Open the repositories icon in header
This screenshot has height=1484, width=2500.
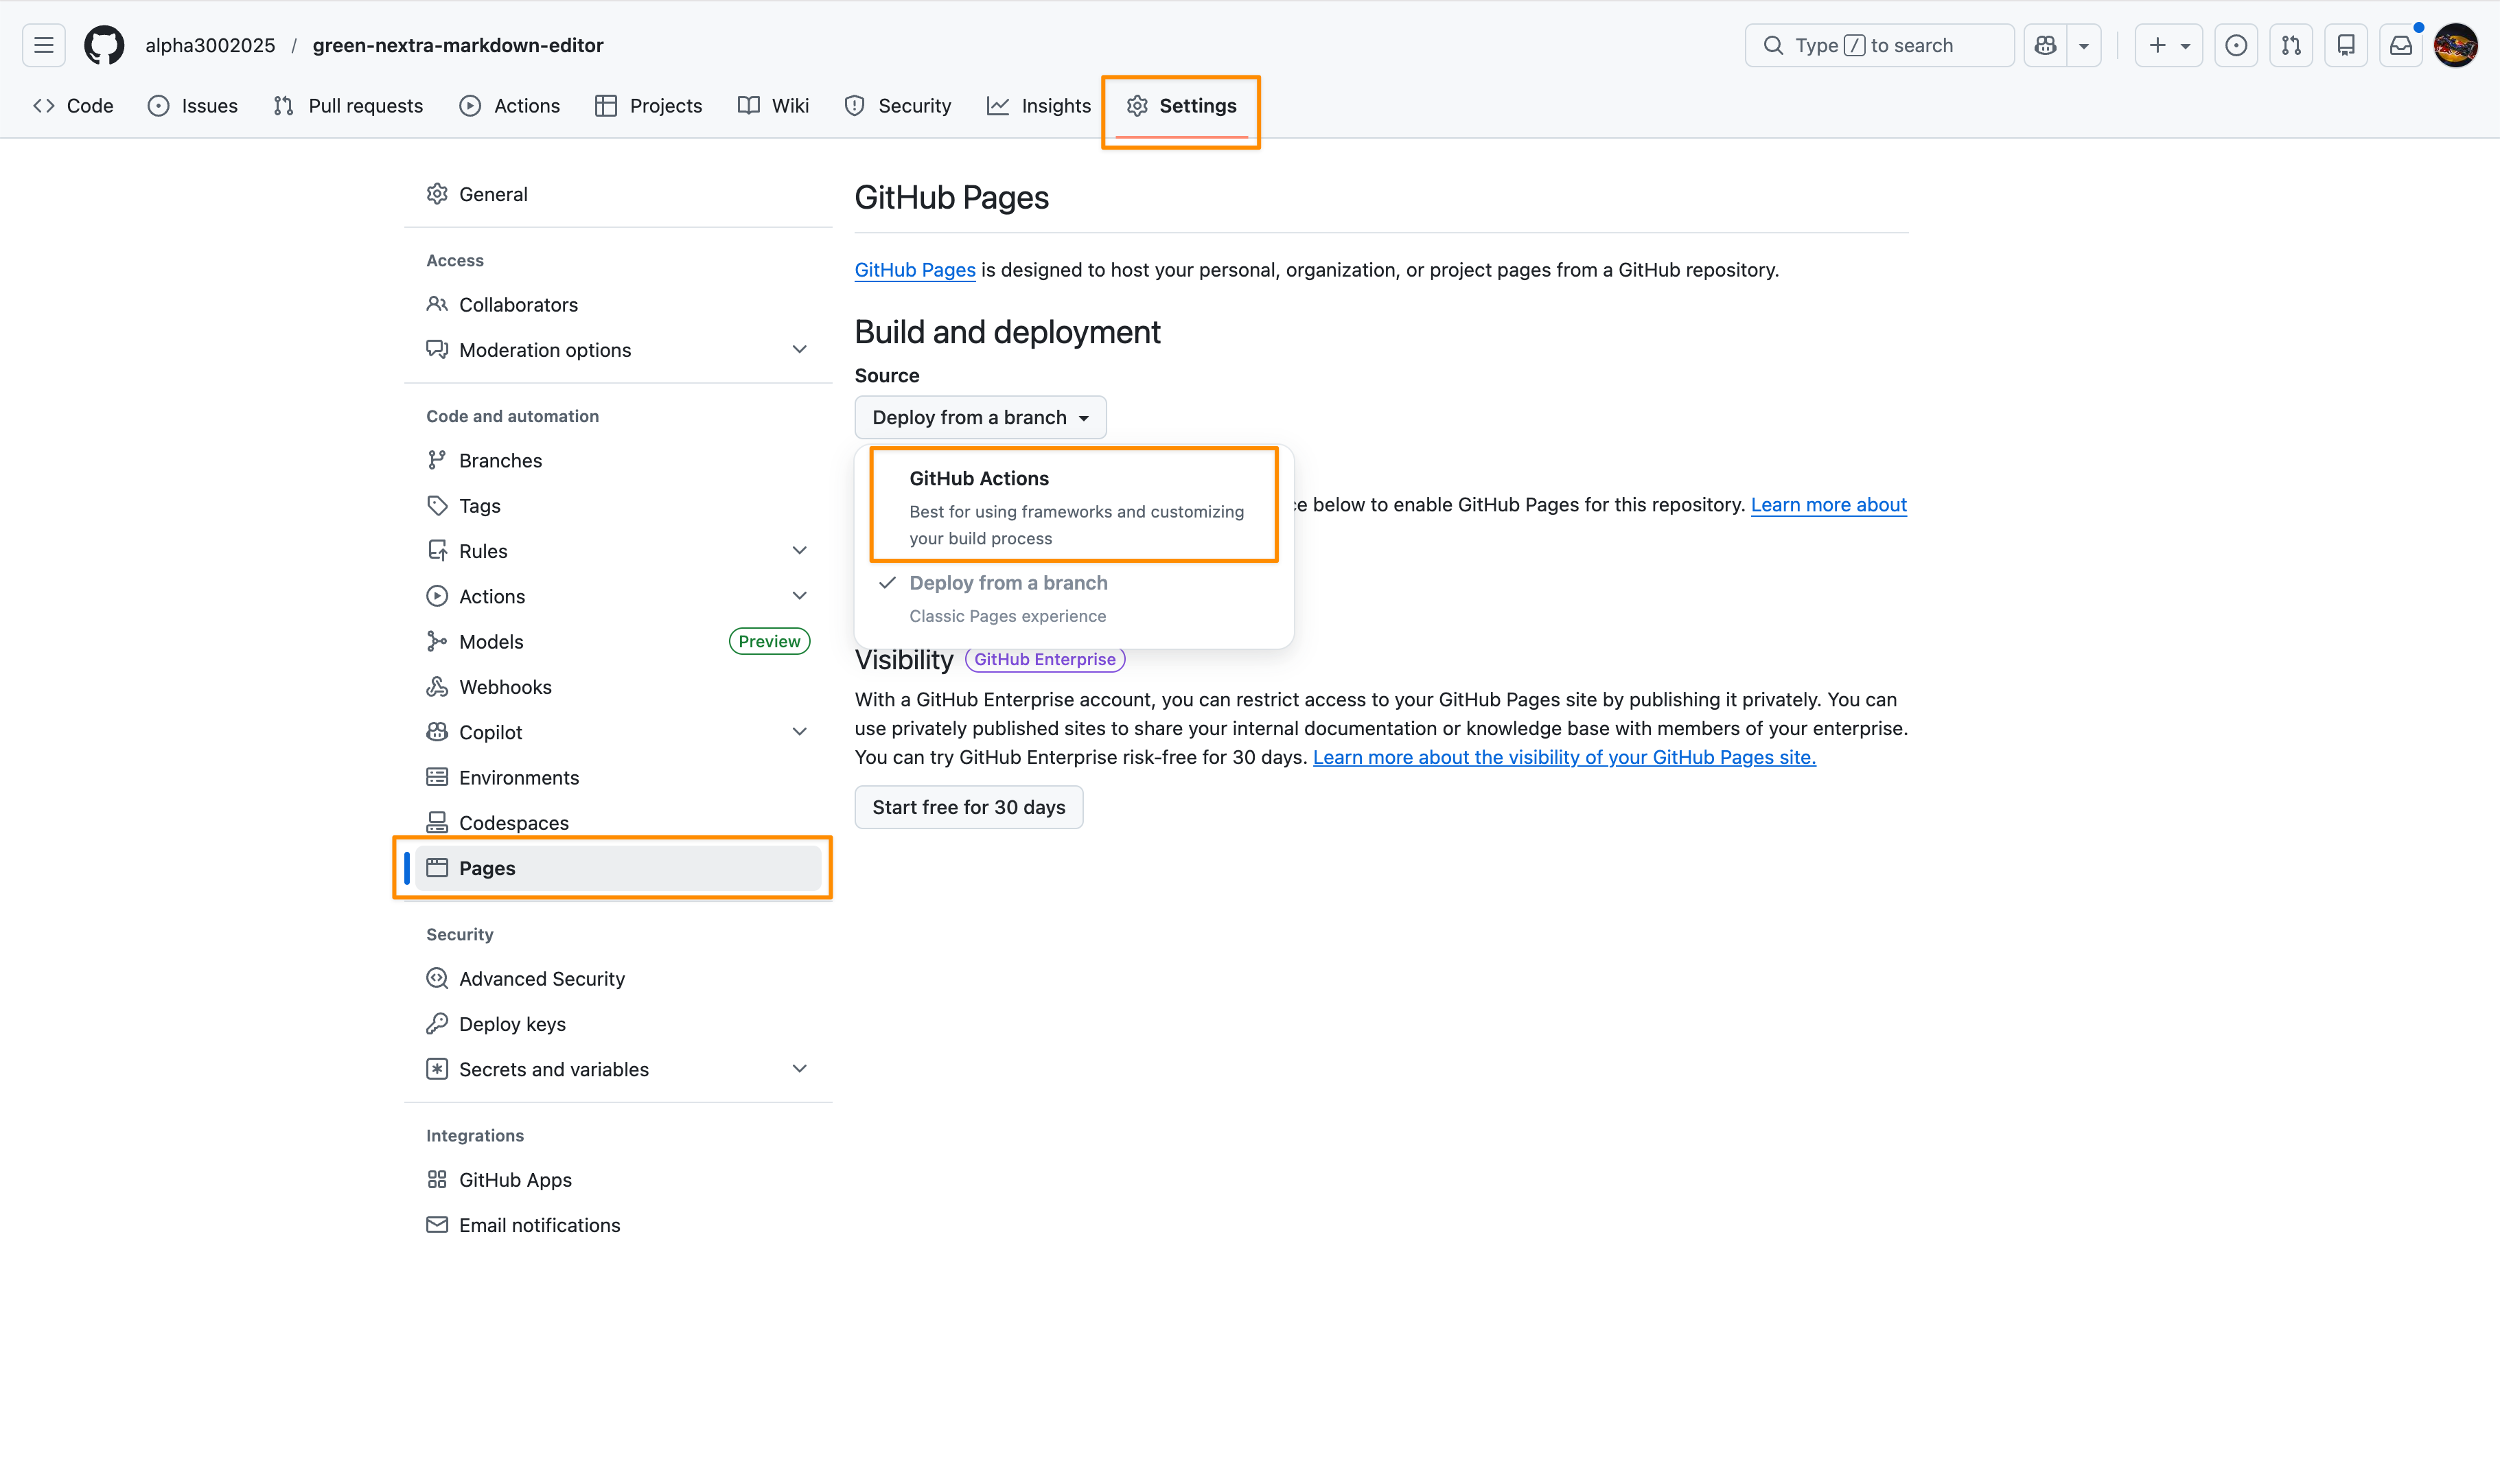2345,45
